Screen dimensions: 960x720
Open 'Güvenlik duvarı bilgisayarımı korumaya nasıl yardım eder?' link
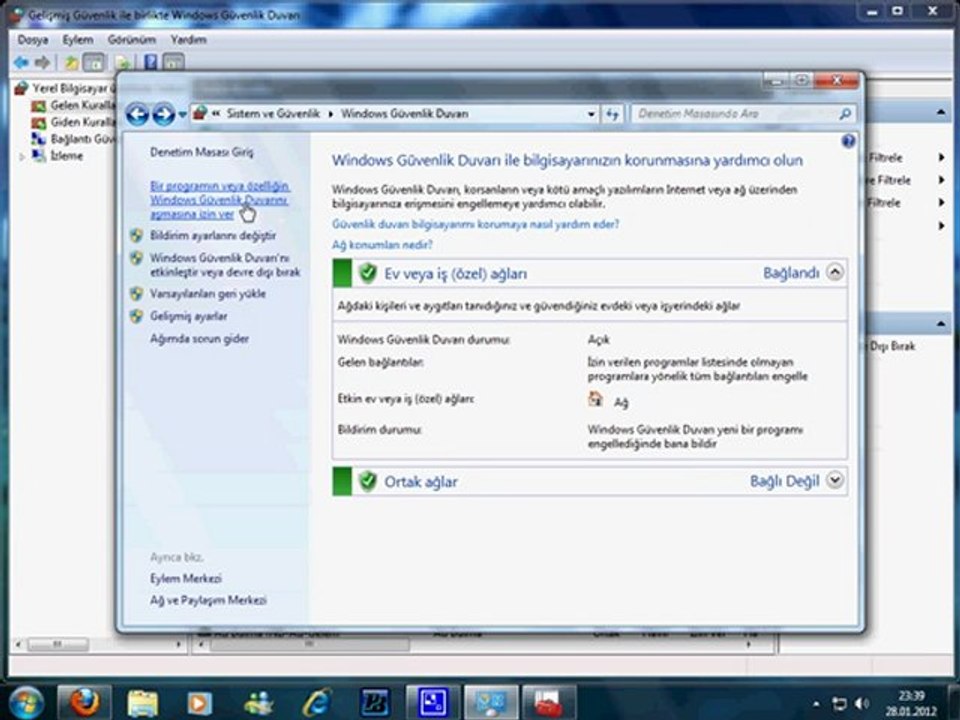click(475, 225)
